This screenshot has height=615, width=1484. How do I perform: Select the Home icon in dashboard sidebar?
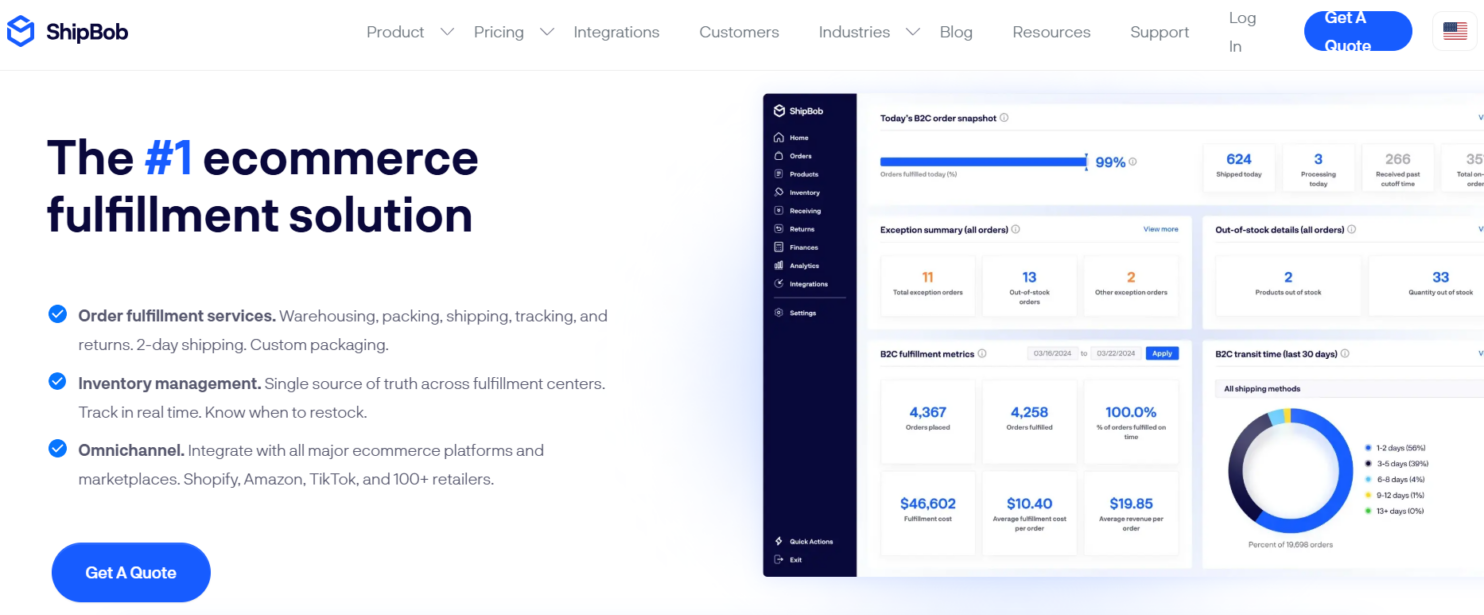click(780, 137)
